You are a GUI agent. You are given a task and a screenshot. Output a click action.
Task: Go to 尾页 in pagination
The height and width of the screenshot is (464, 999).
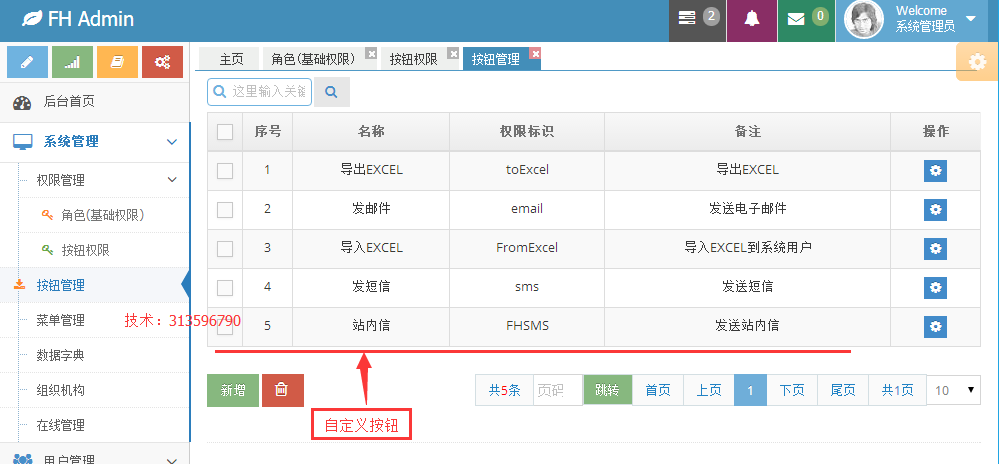tap(843, 390)
